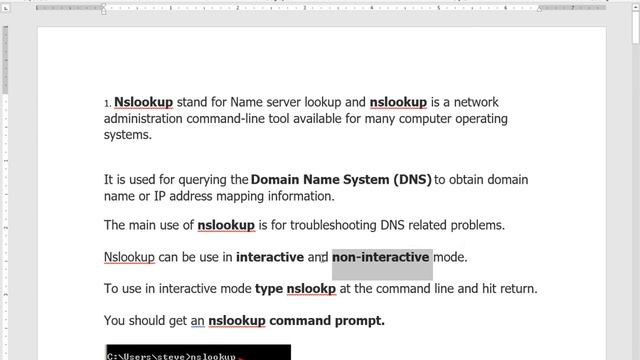The height and width of the screenshot is (360, 640).
Task: Click the words 'DNS related problems.'
Action: click(442, 225)
